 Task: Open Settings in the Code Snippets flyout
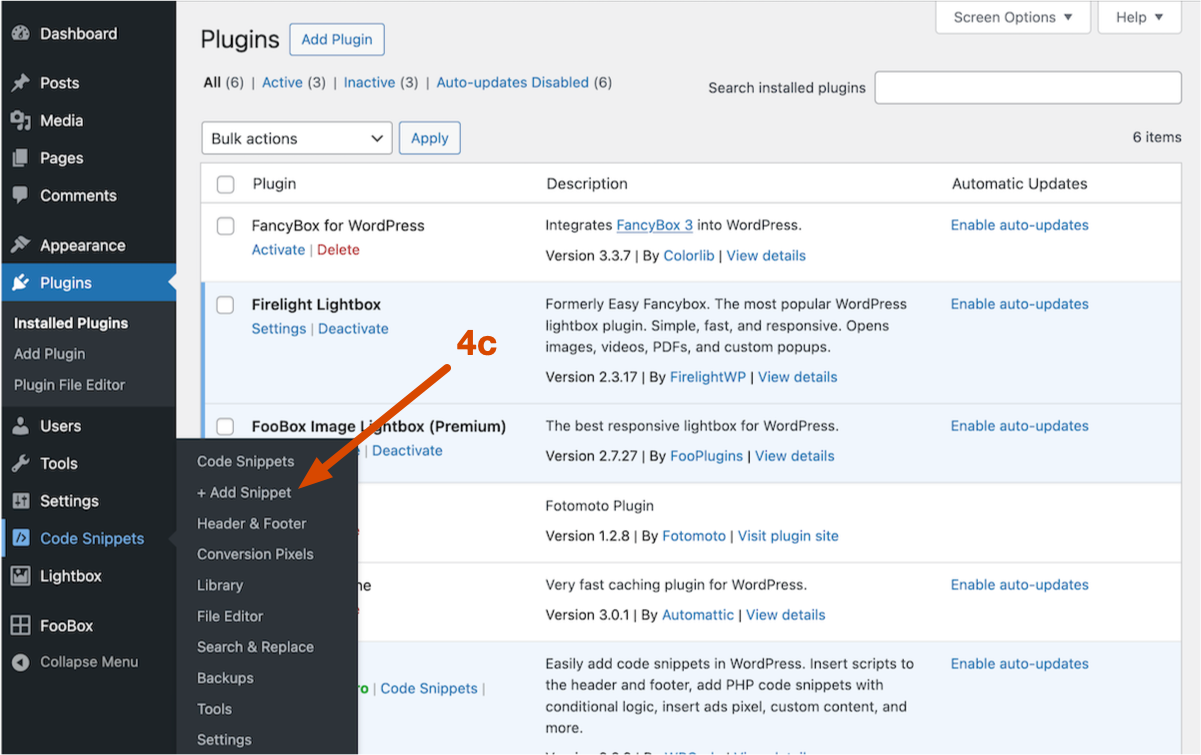pyautogui.click(x=224, y=740)
